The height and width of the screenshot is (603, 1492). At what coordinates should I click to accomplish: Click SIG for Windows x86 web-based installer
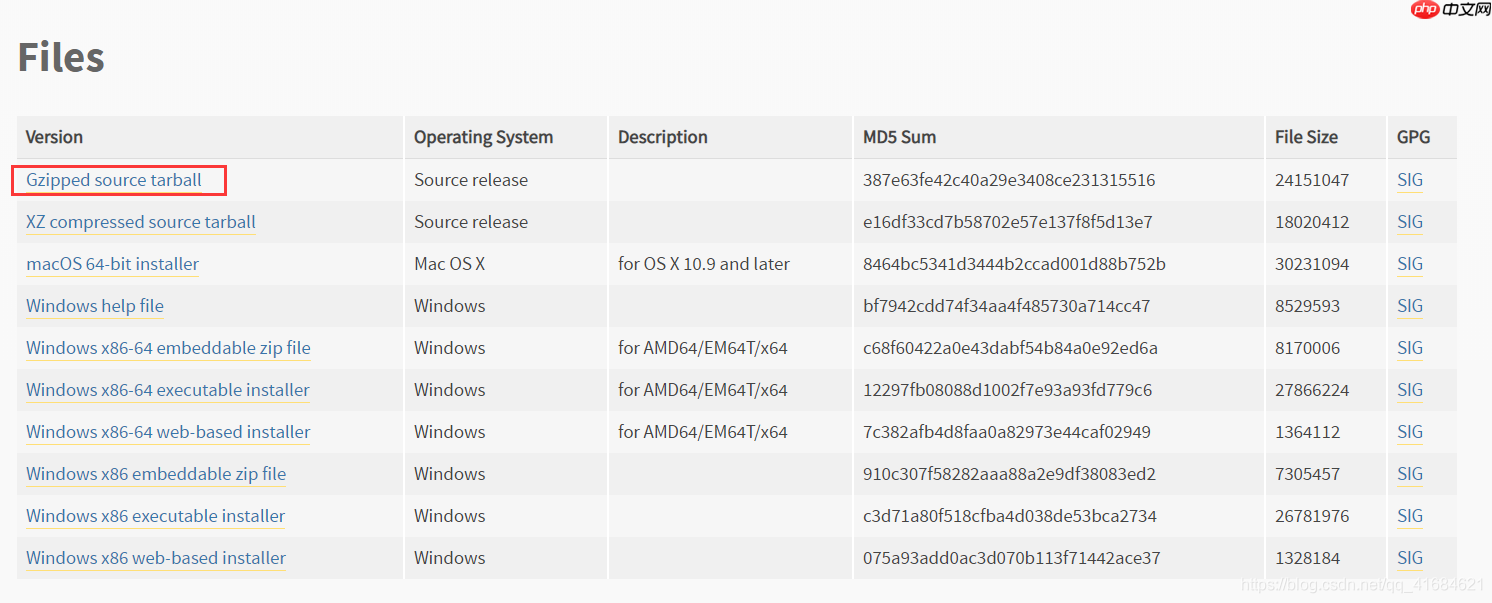coord(1410,558)
